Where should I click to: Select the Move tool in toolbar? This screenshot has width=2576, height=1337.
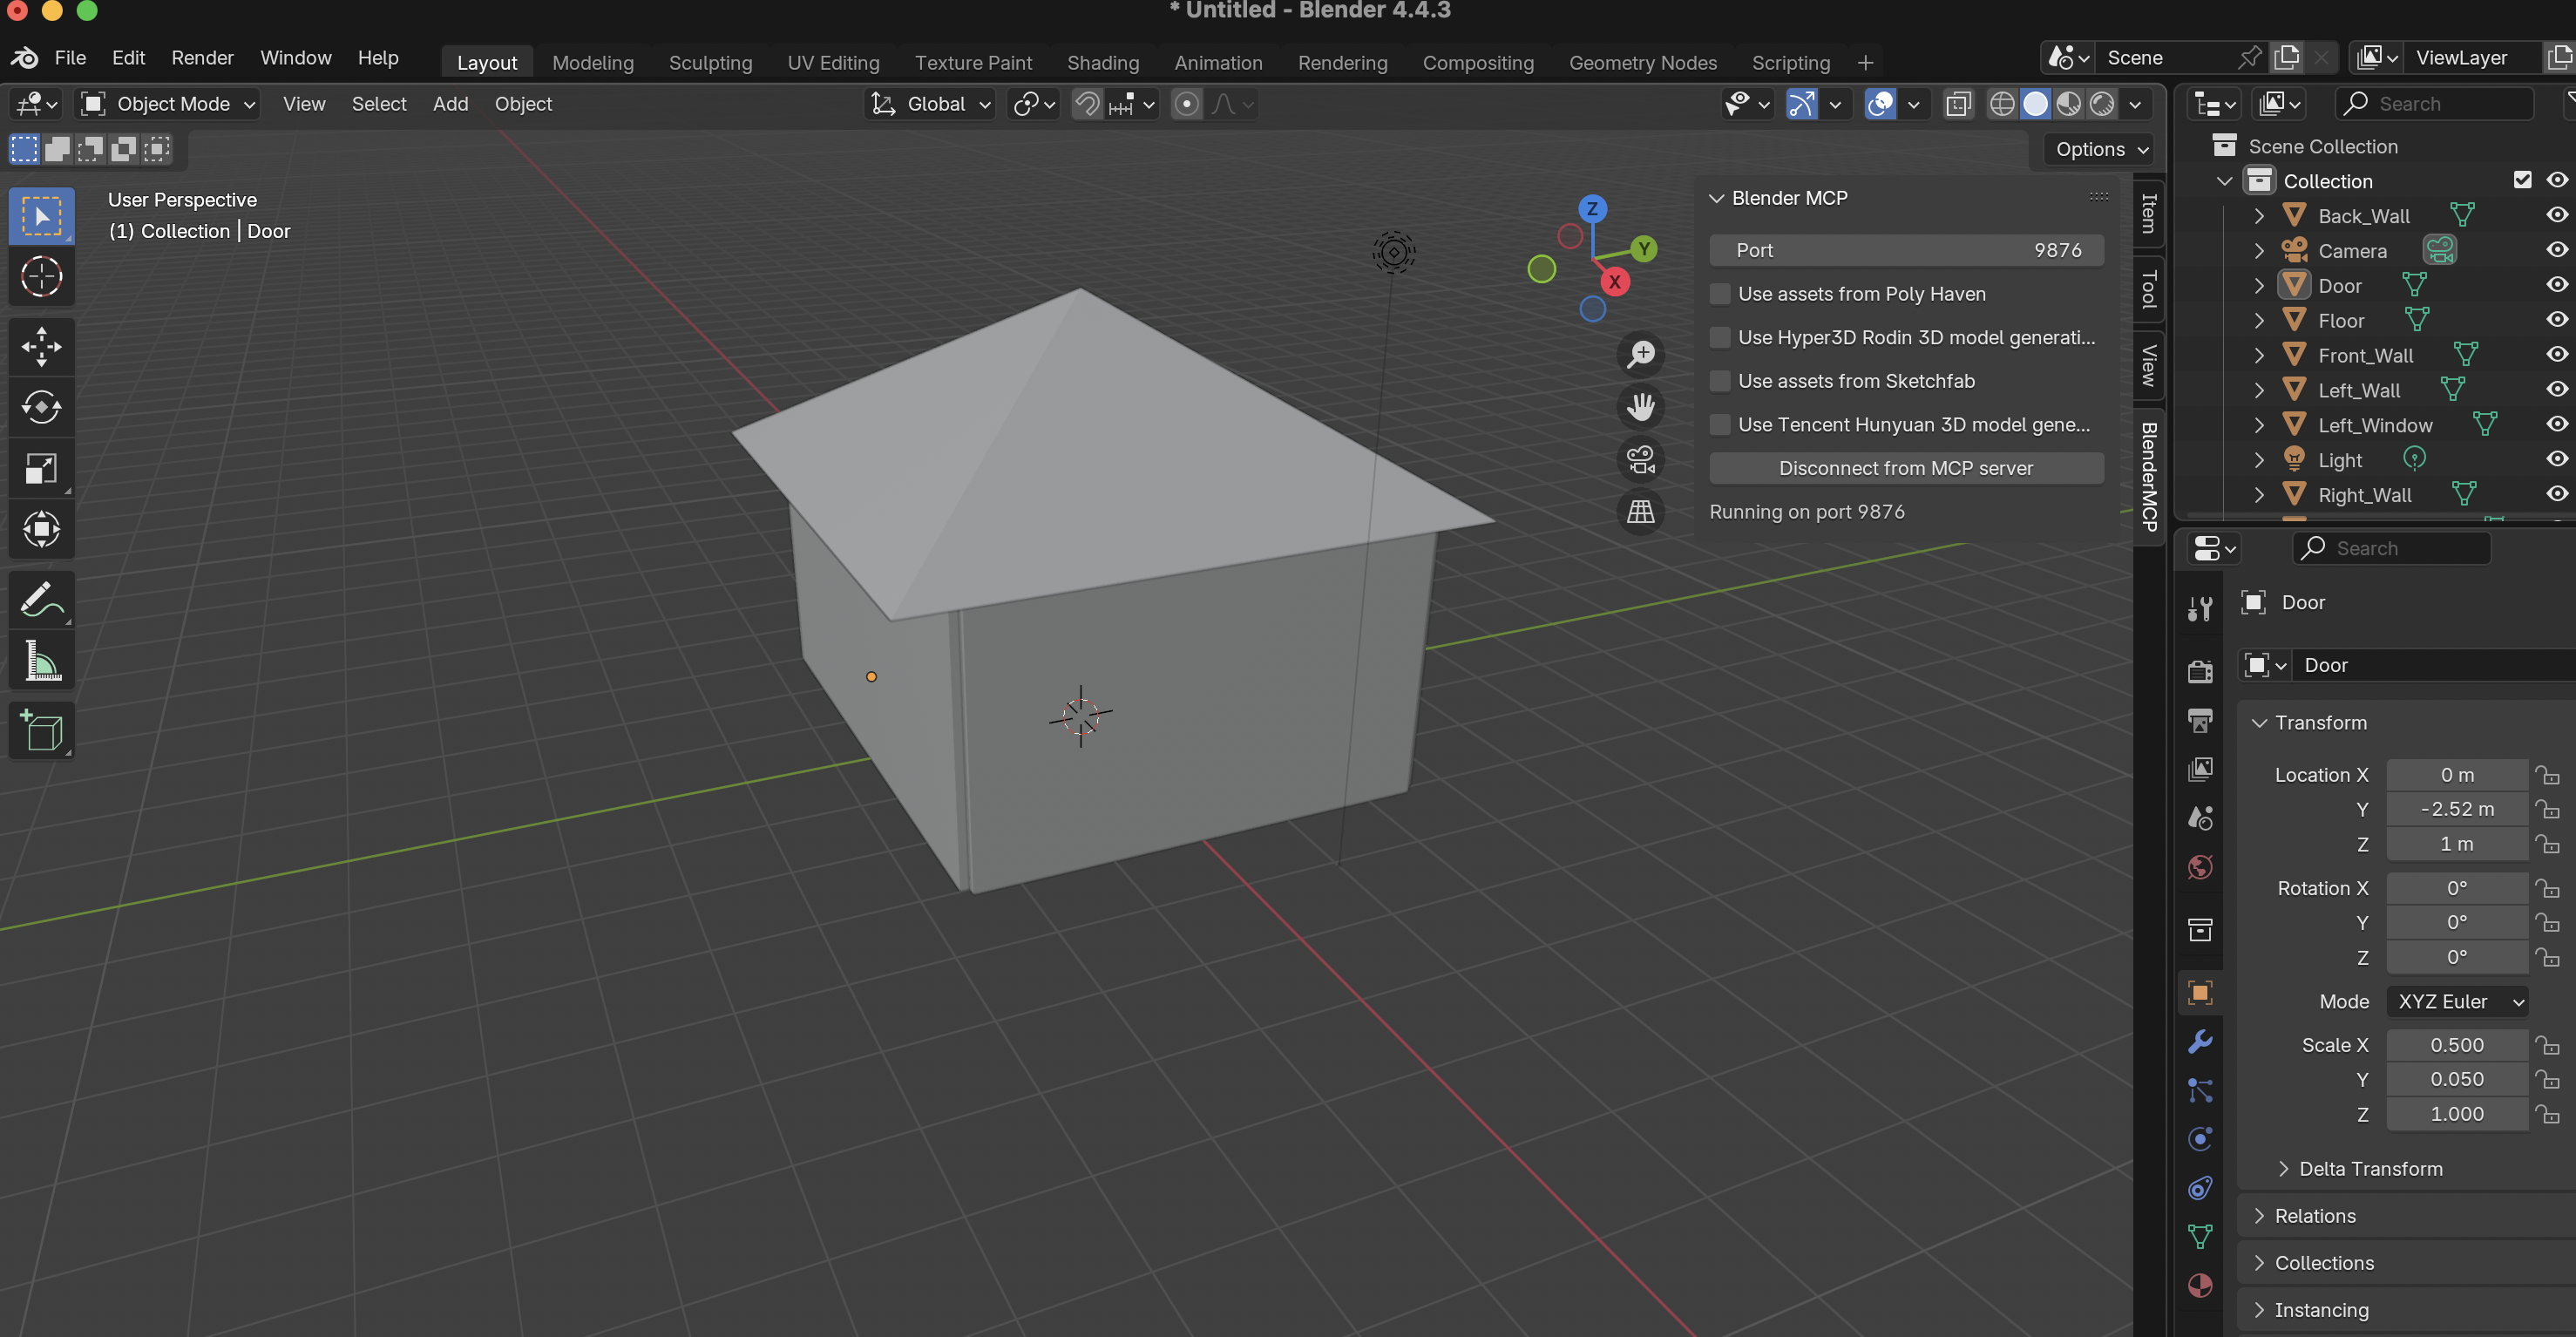pos(41,346)
